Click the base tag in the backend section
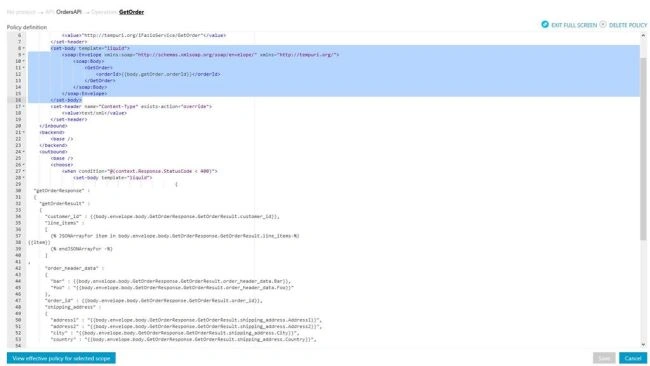Screen dimensions: 650x366 pyautogui.click(x=62, y=139)
